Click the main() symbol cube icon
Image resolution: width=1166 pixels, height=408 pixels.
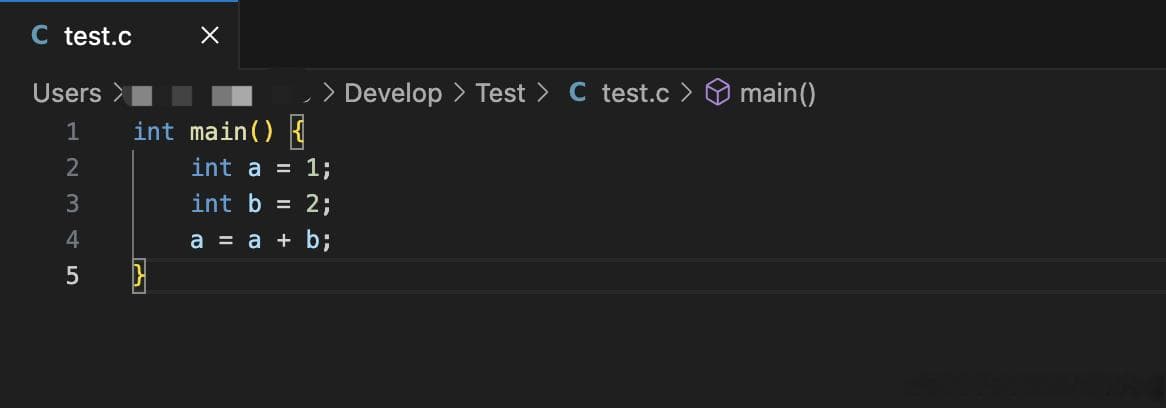717,94
